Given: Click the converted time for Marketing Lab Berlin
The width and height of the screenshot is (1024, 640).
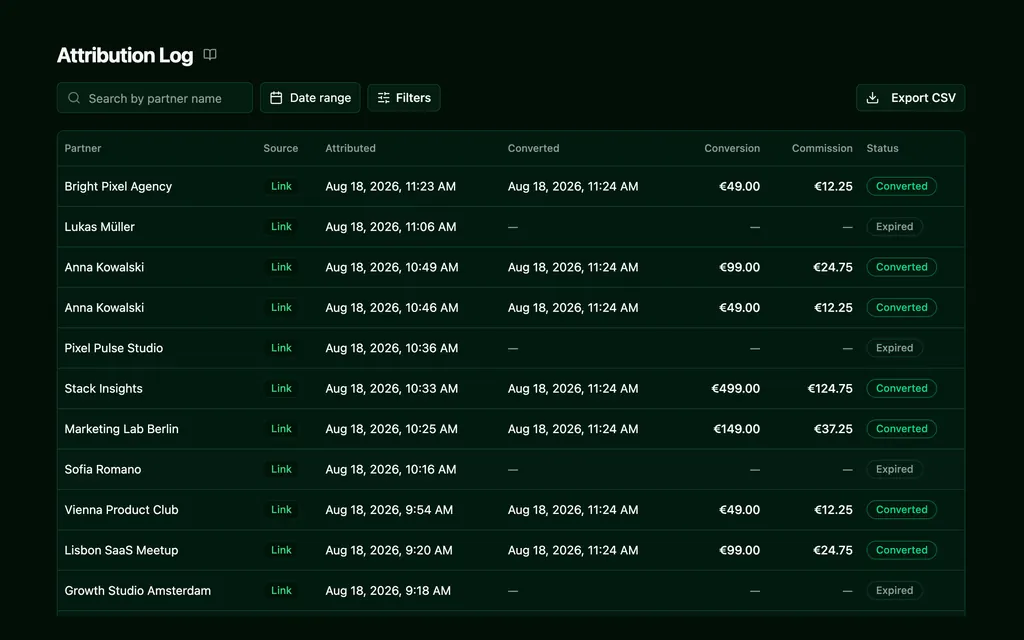Looking at the screenshot, I should 573,429.
